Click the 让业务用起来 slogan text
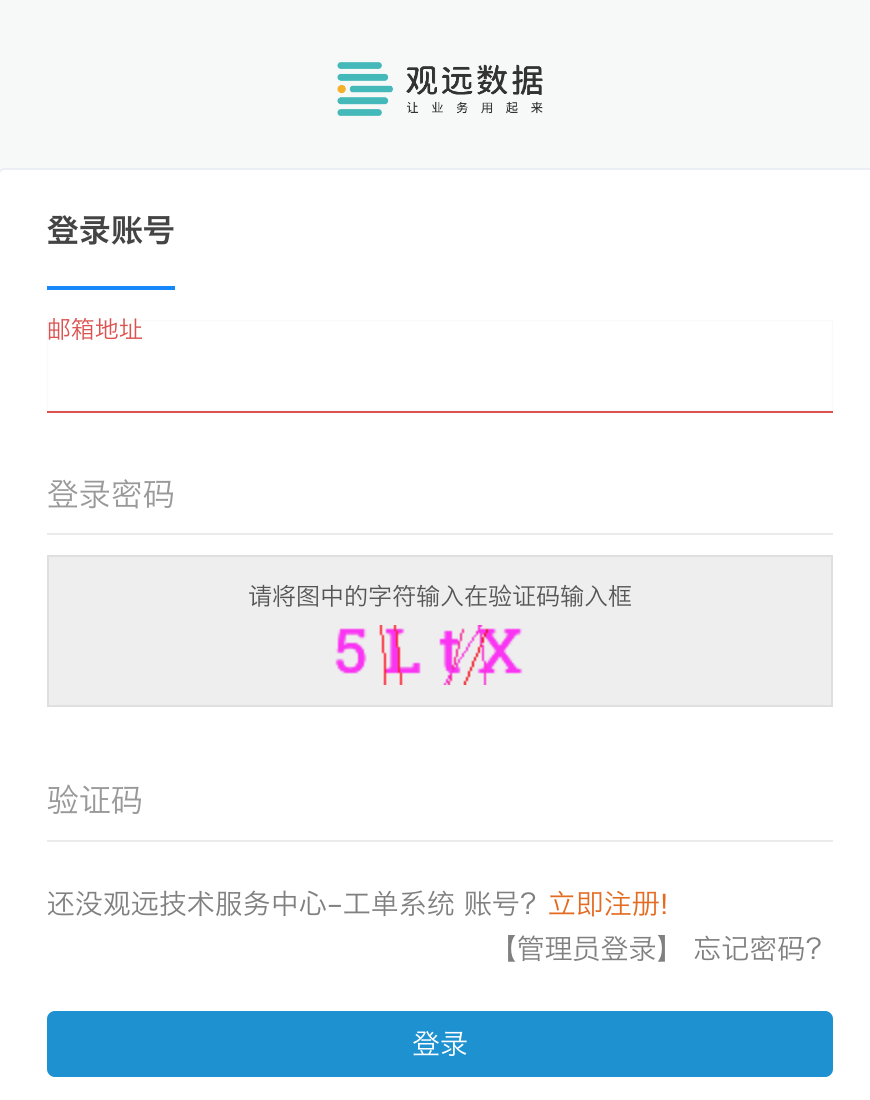The width and height of the screenshot is (870, 1100). tap(474, 108)
